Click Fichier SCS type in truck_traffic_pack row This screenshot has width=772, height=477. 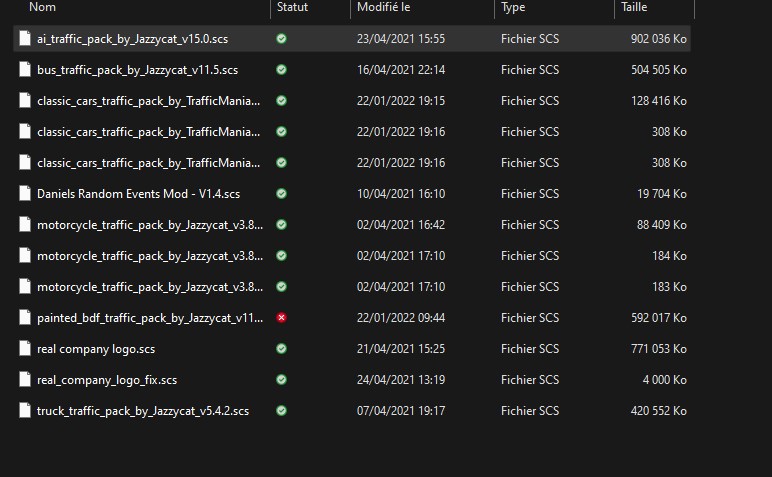[x=530, y=411]
